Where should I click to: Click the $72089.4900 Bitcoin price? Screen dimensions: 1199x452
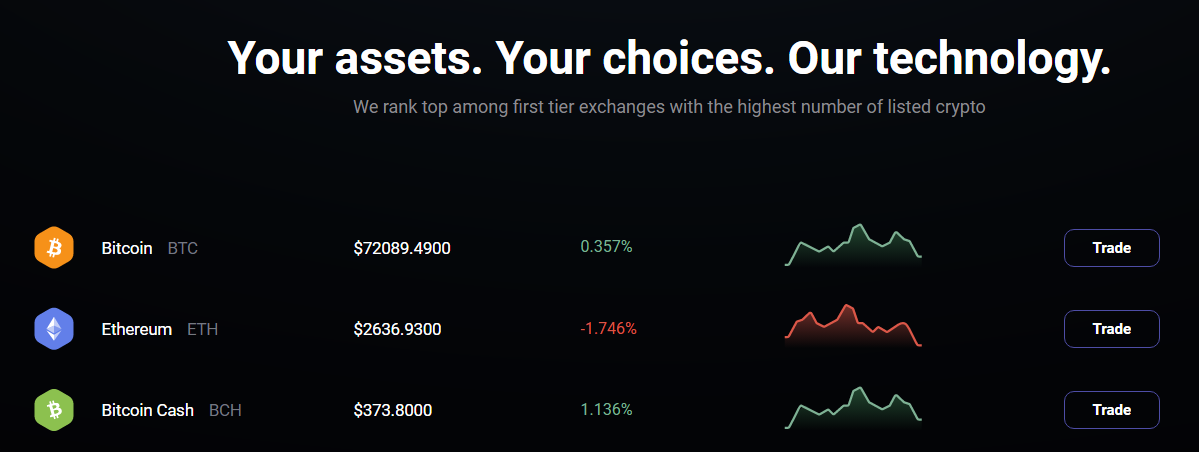402,249
